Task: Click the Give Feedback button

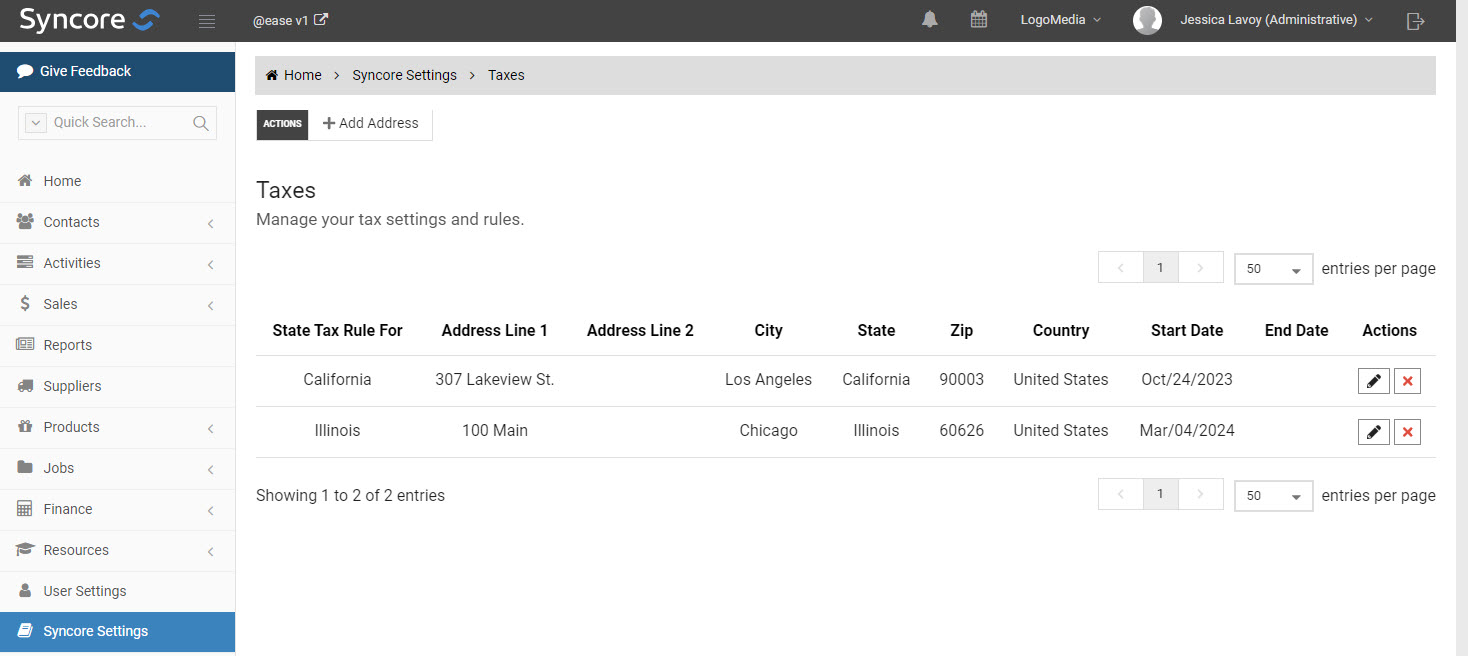Action: 117,71
